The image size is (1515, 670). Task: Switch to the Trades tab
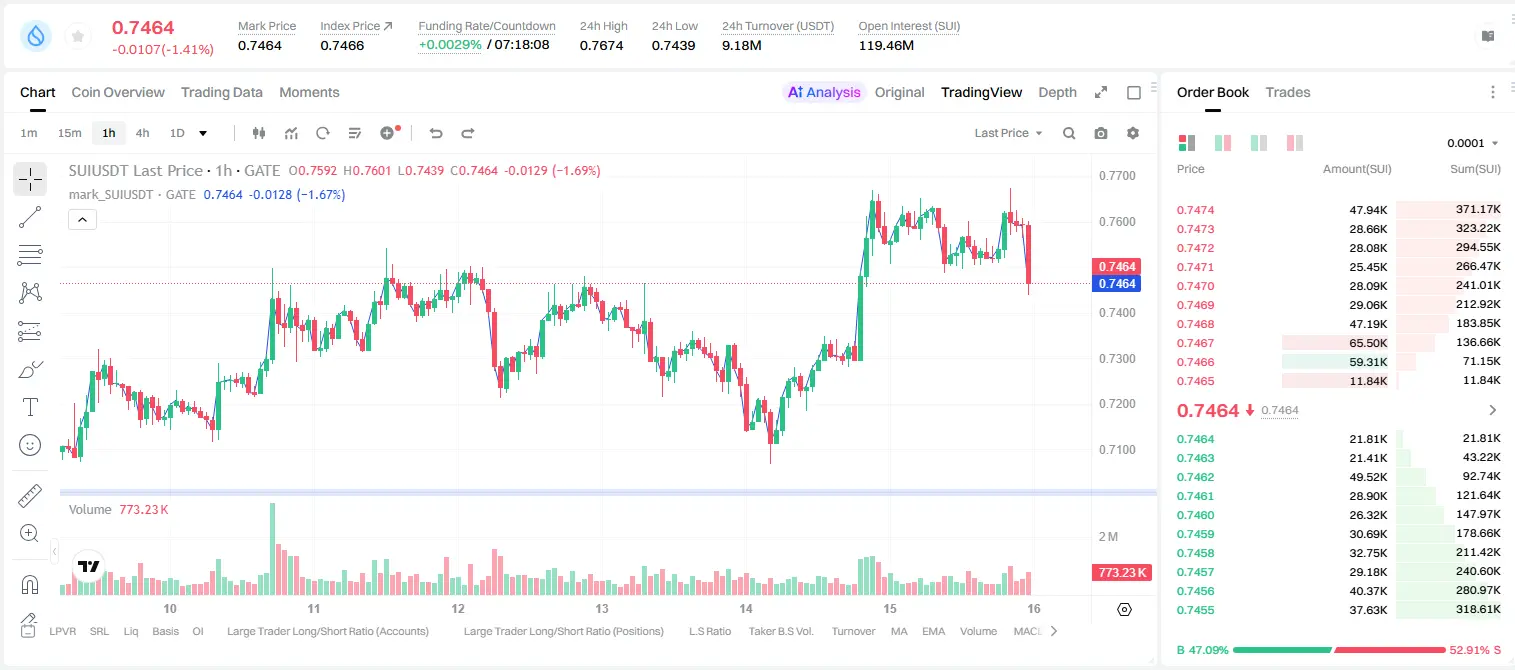click(x=1287, y=92)
